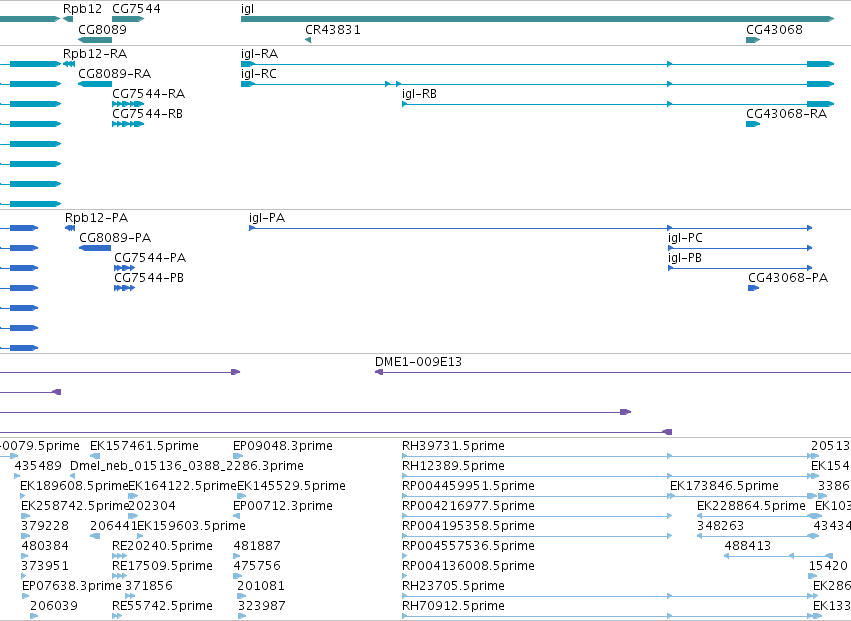
Task: Select the CG43068 gene label
Action: [774, 29]
